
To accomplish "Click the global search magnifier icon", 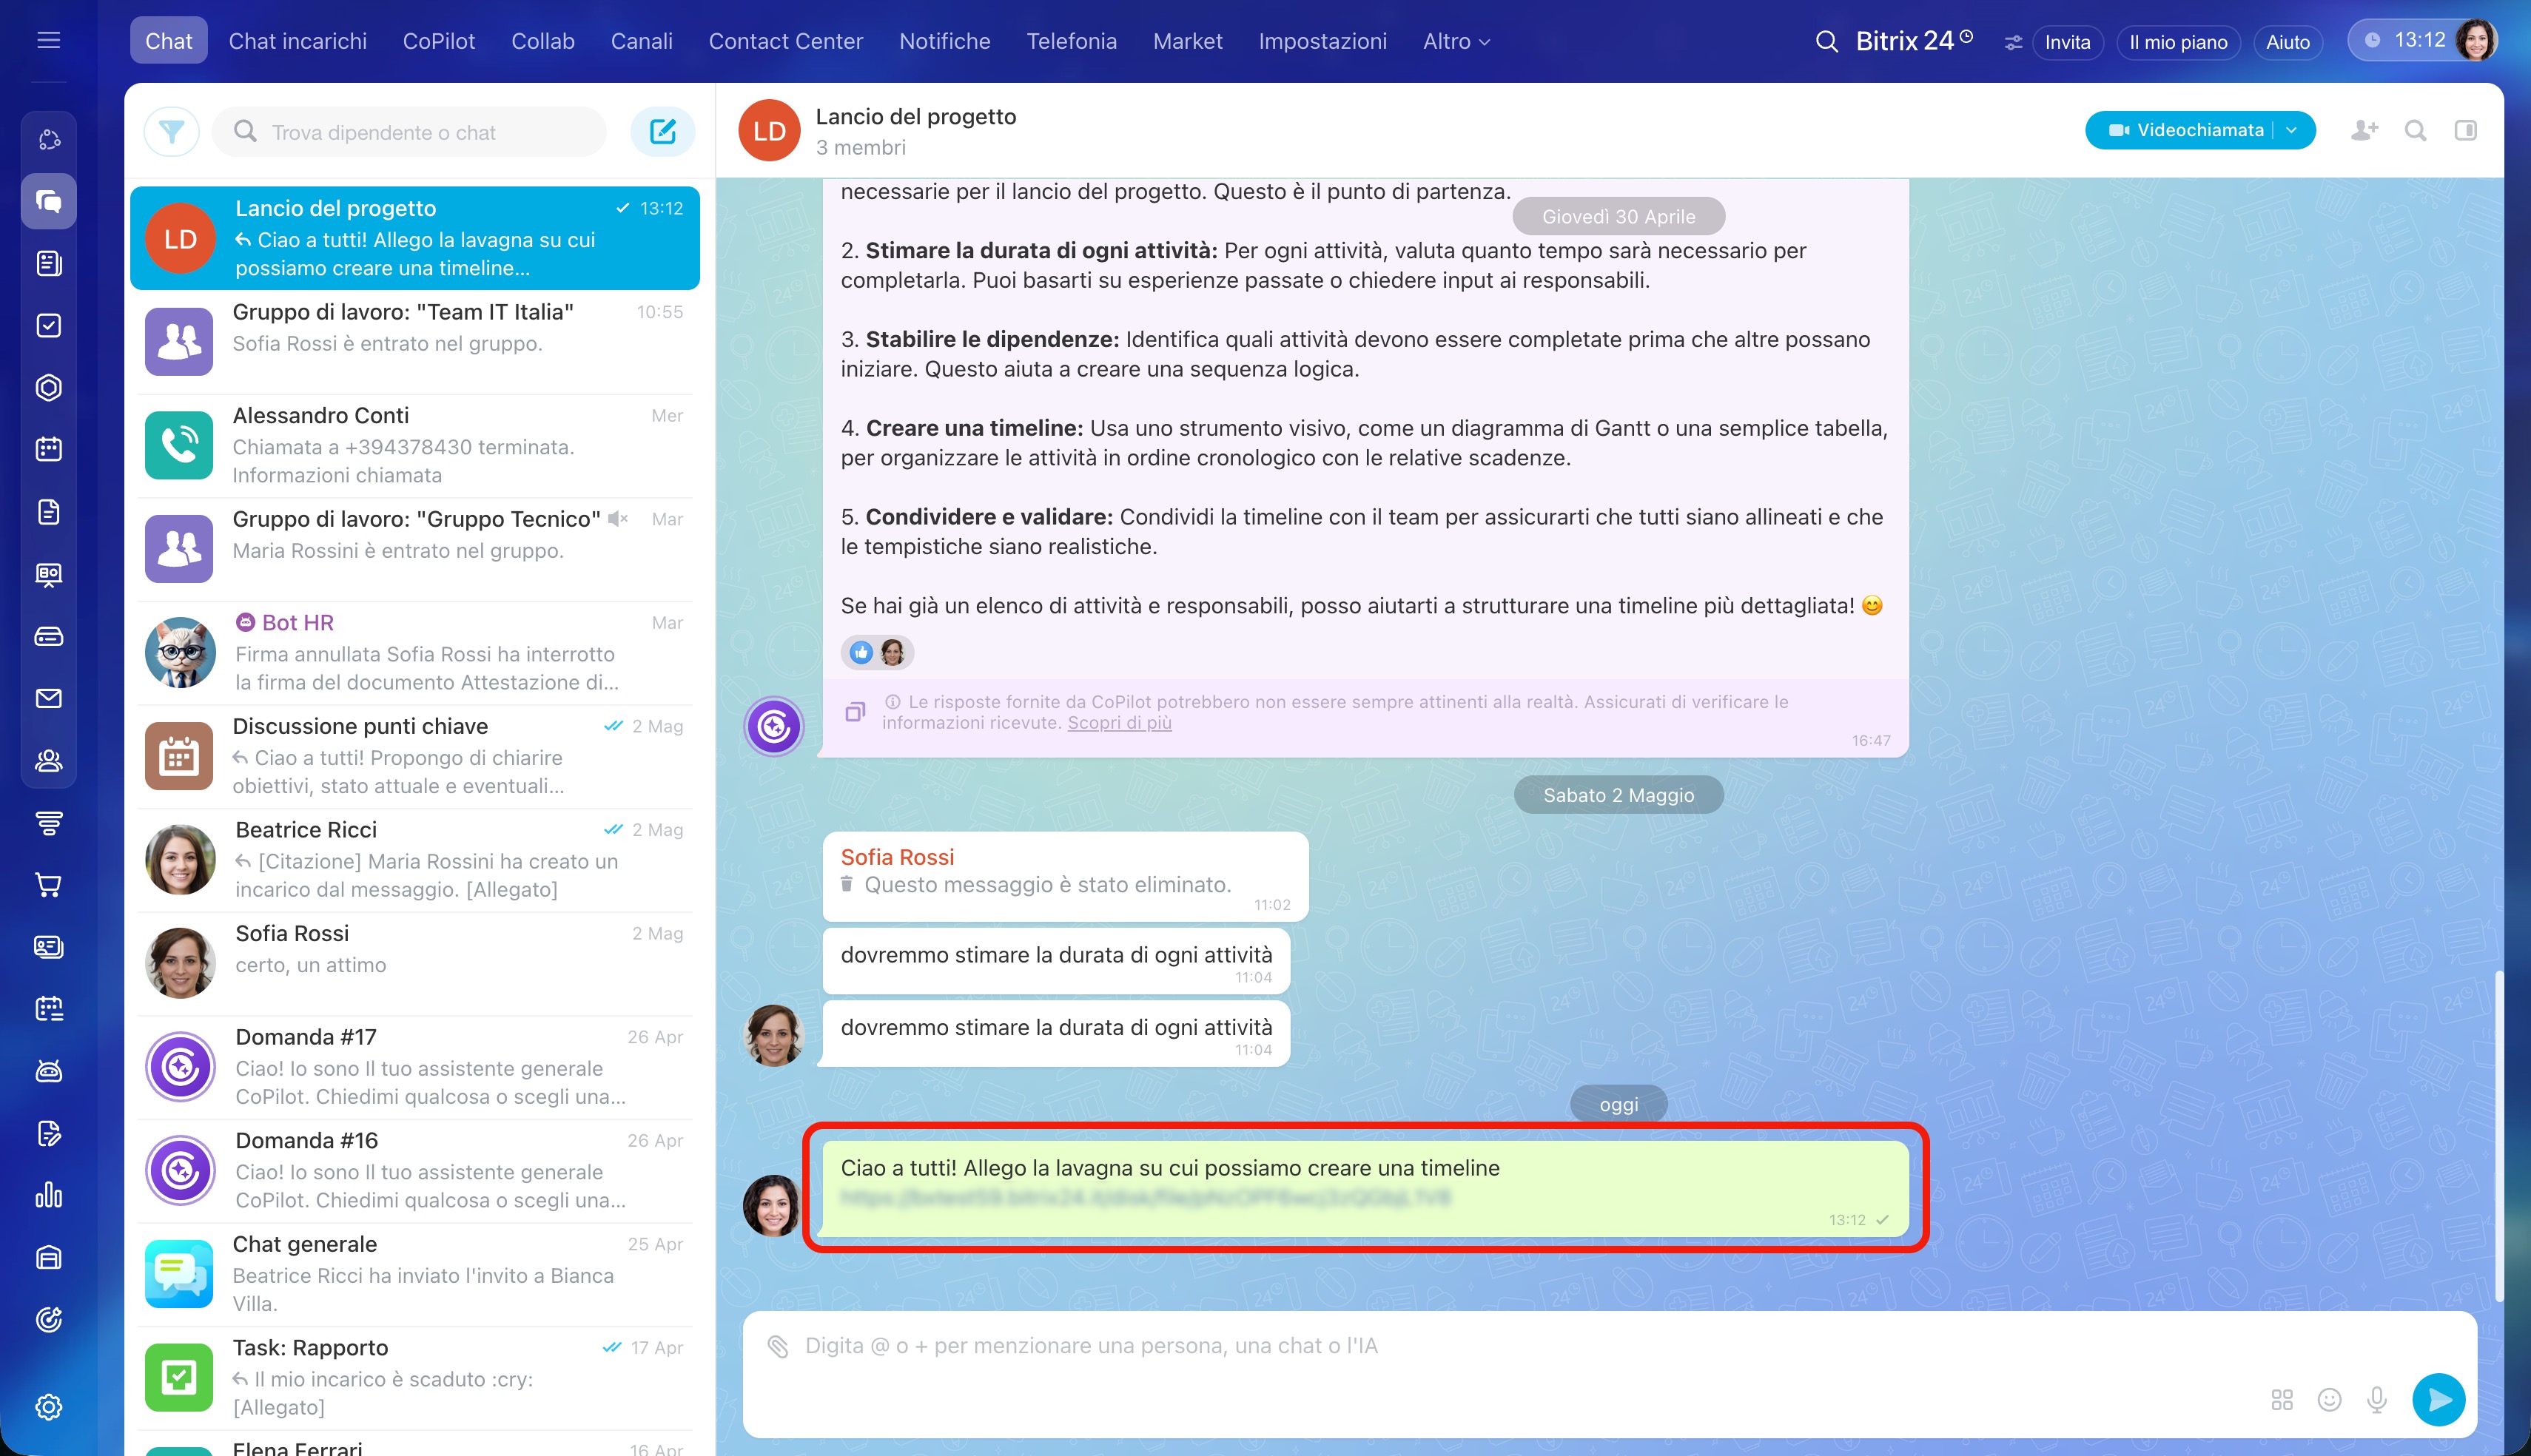I will 1827,41.
